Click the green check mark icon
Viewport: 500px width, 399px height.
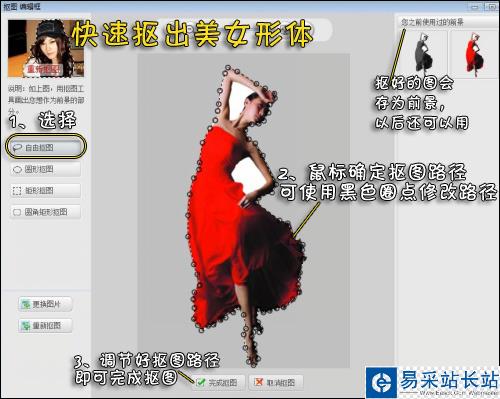(x=201, y=382)
